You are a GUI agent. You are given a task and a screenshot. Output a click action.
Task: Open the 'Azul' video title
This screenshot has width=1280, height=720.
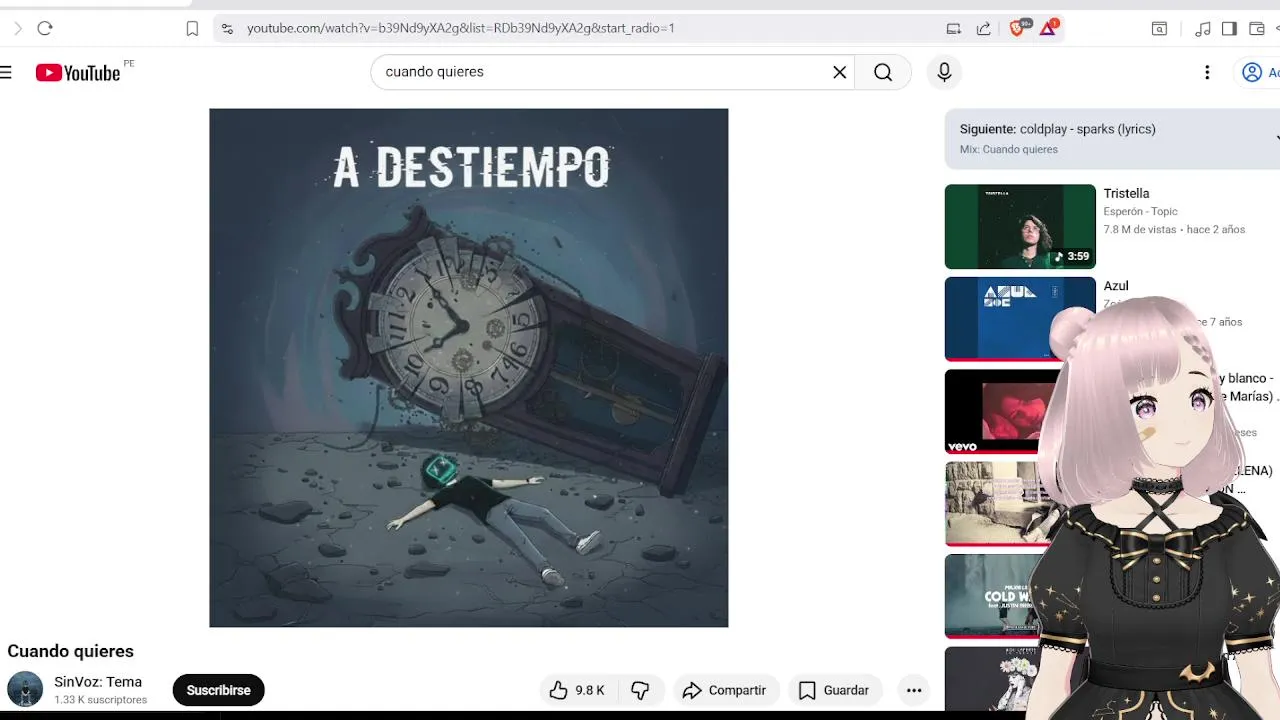point(1116,286)
